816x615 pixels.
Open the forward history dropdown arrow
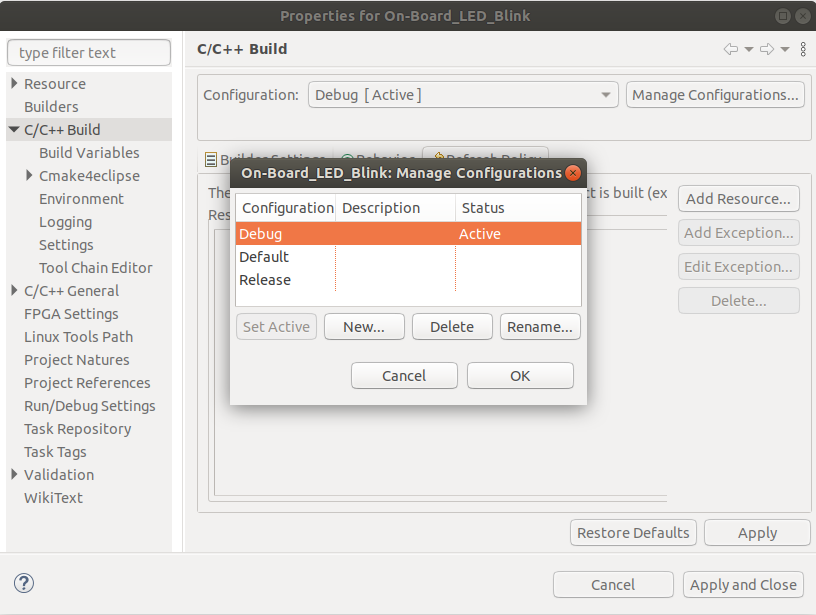pos(785,49)
